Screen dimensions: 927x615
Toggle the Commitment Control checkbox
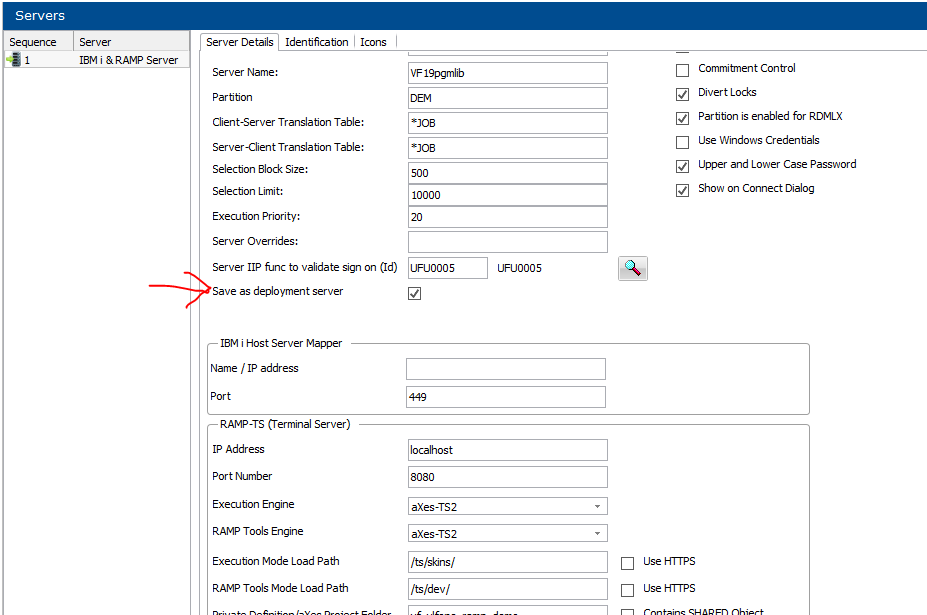point(682,70)
